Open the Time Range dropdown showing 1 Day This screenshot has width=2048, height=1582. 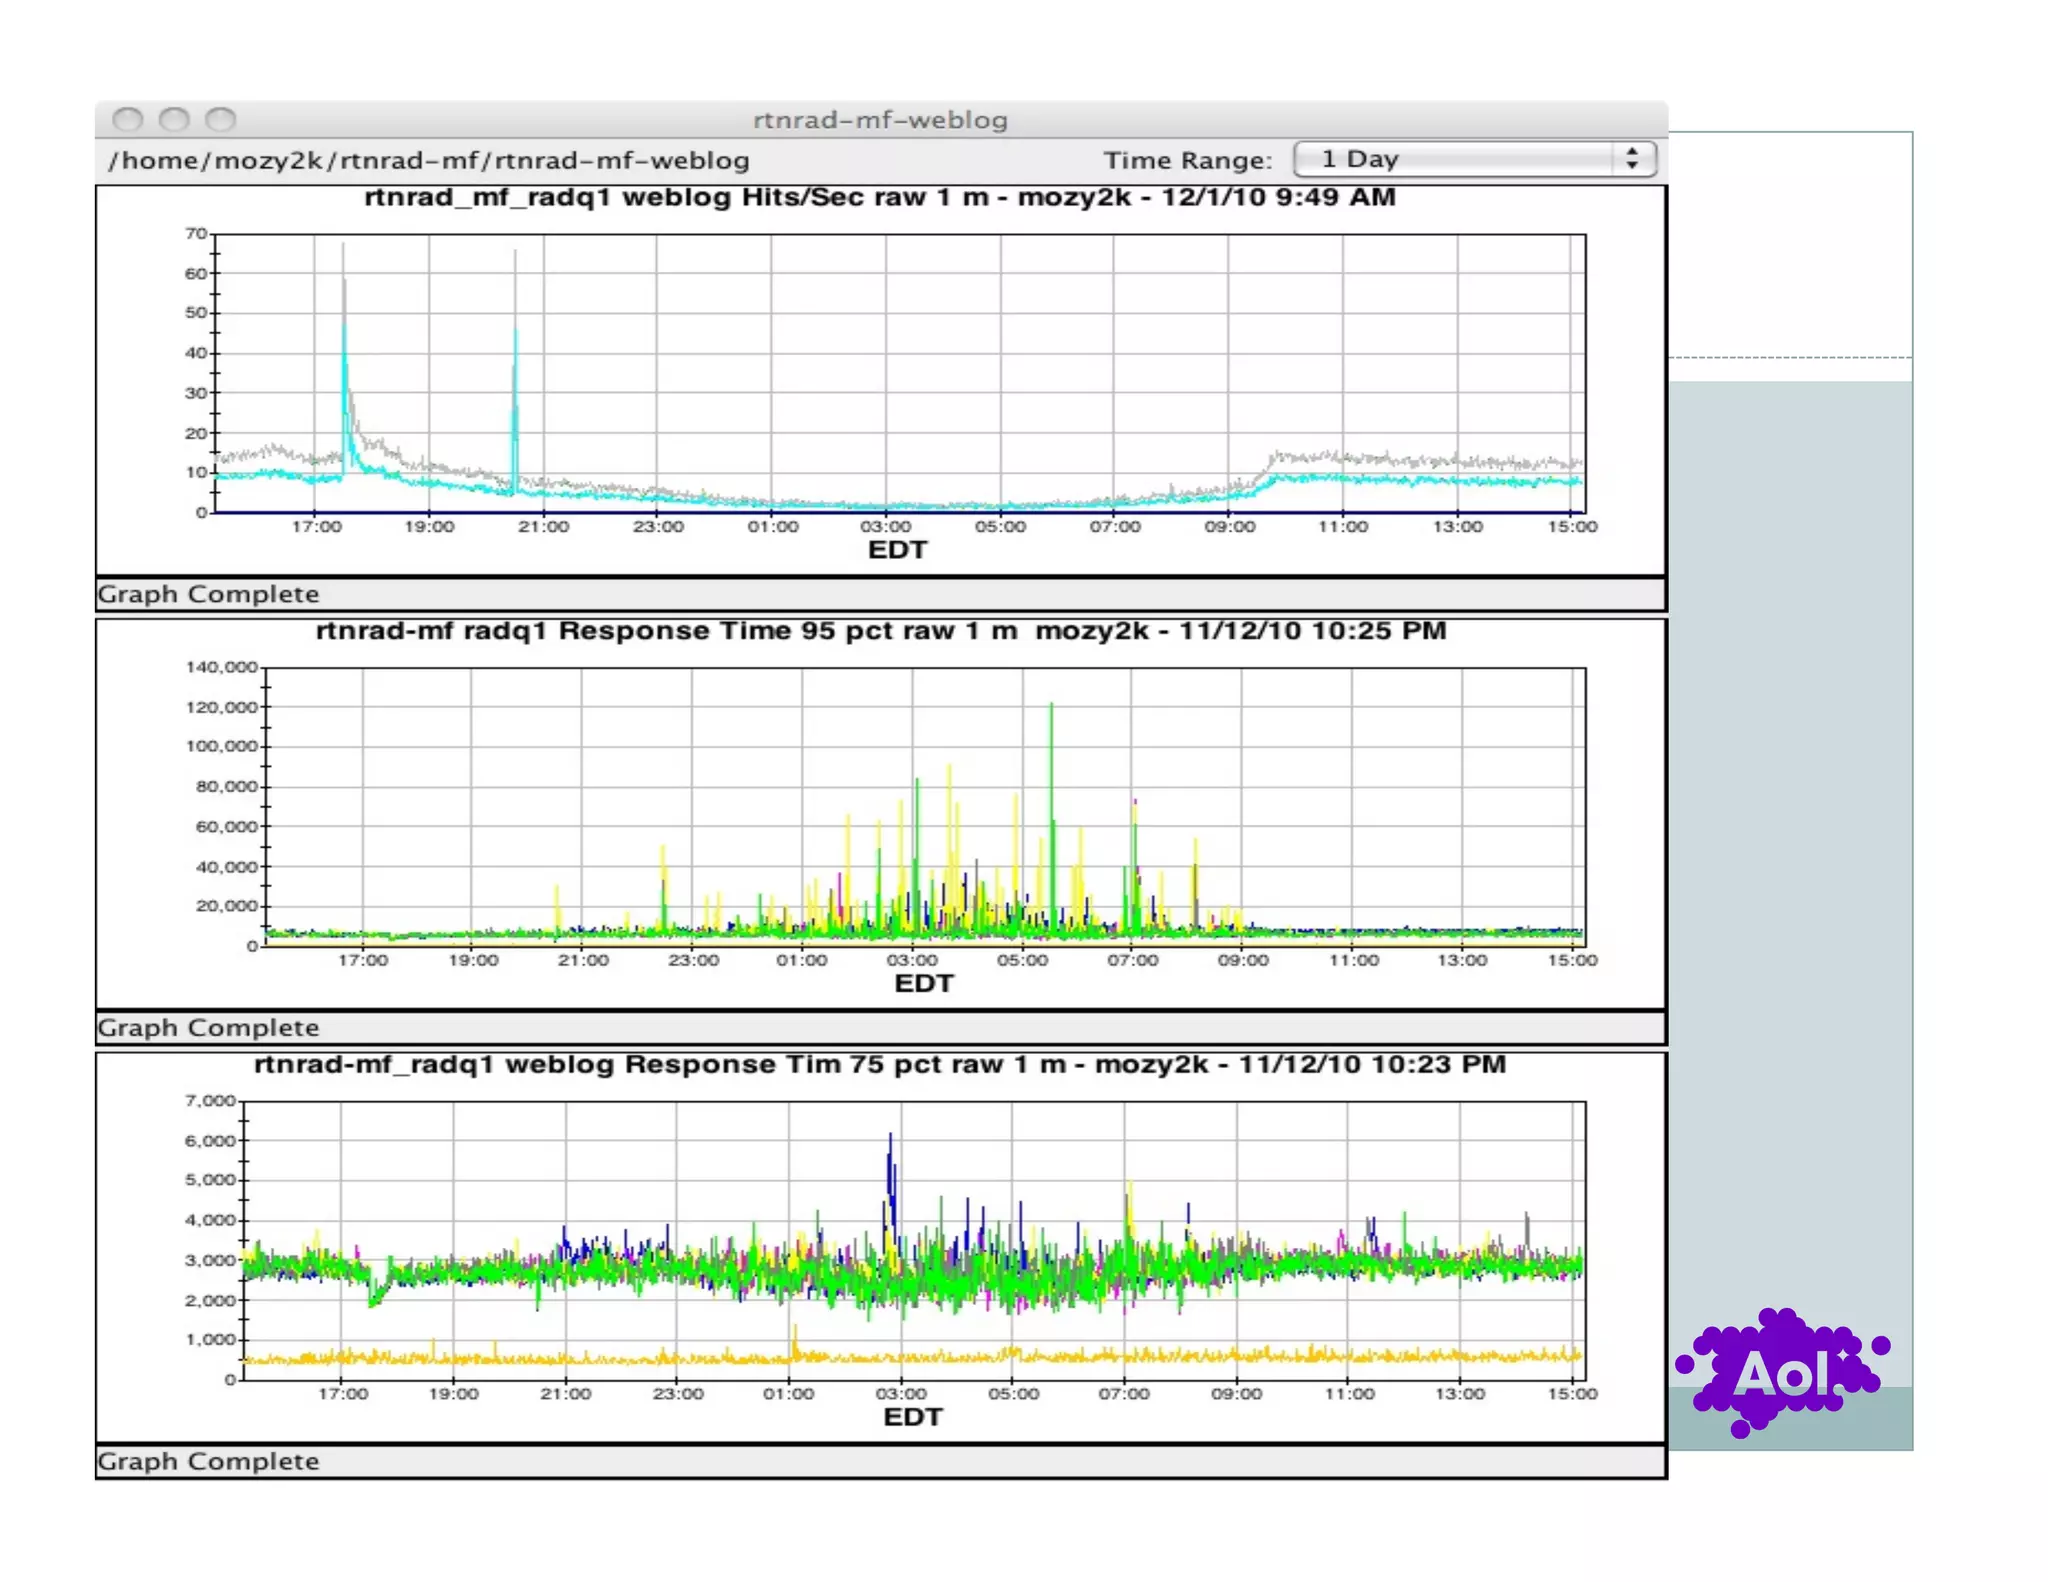[x=1474, y=159]
